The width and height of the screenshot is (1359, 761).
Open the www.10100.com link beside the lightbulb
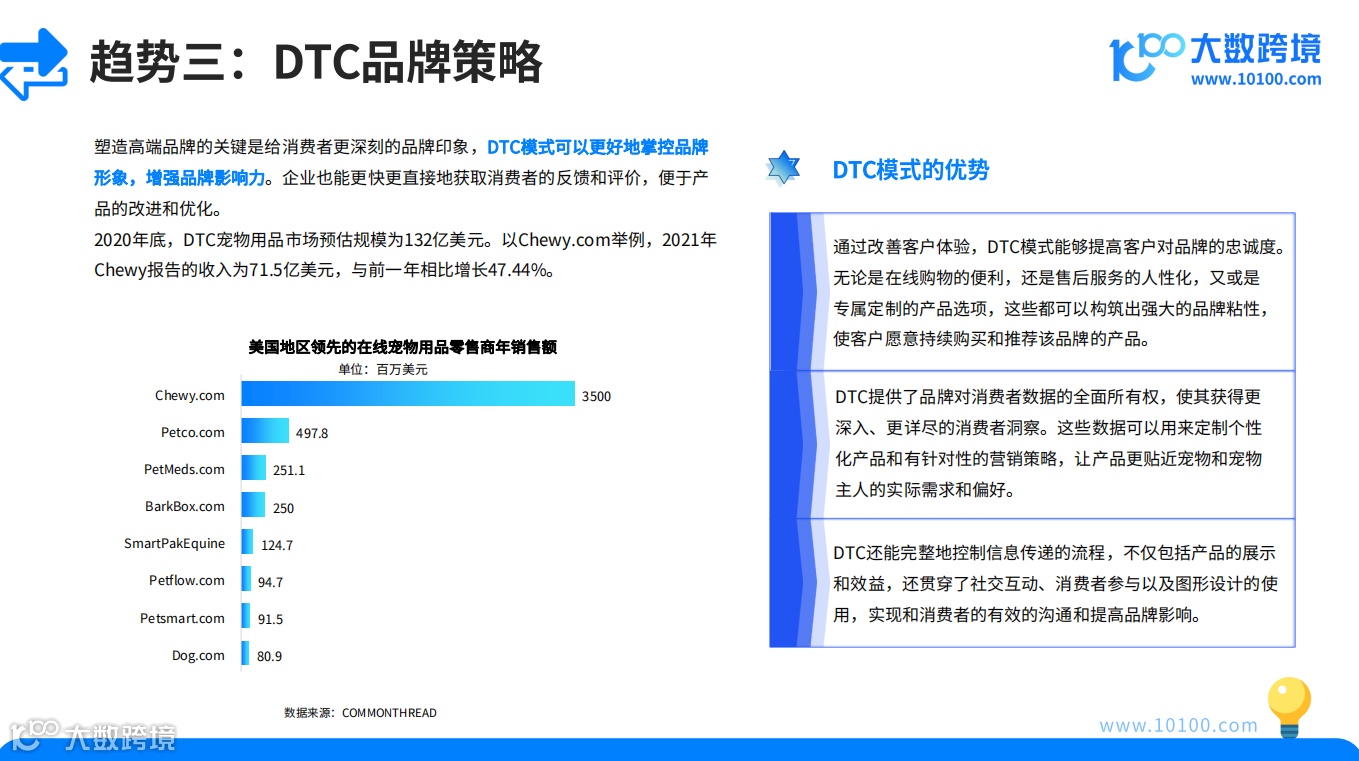tap(1178, 726)
